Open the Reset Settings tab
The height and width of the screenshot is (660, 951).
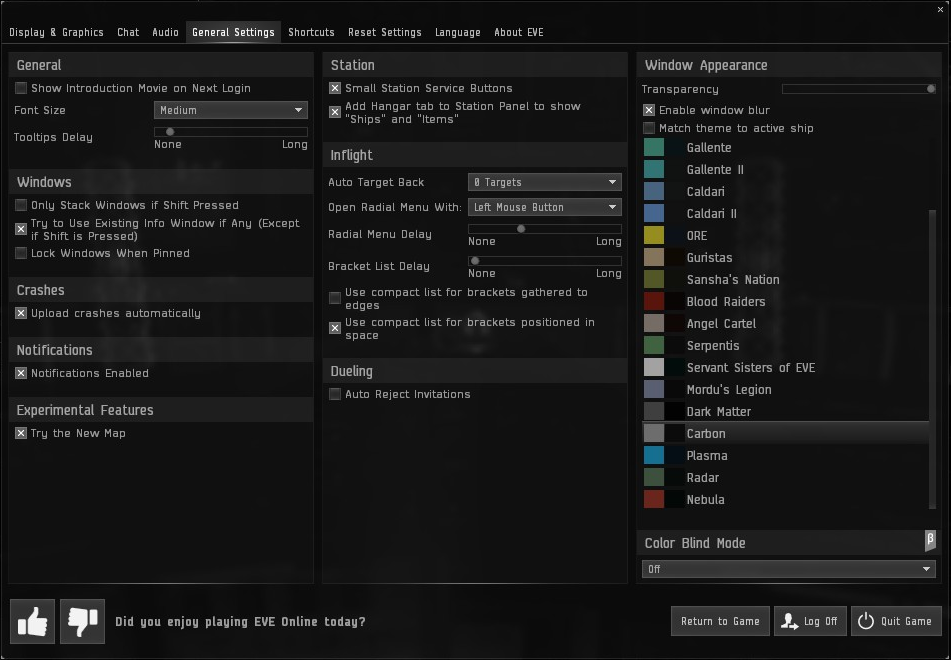pyautogui.click(x=385, y=32)
